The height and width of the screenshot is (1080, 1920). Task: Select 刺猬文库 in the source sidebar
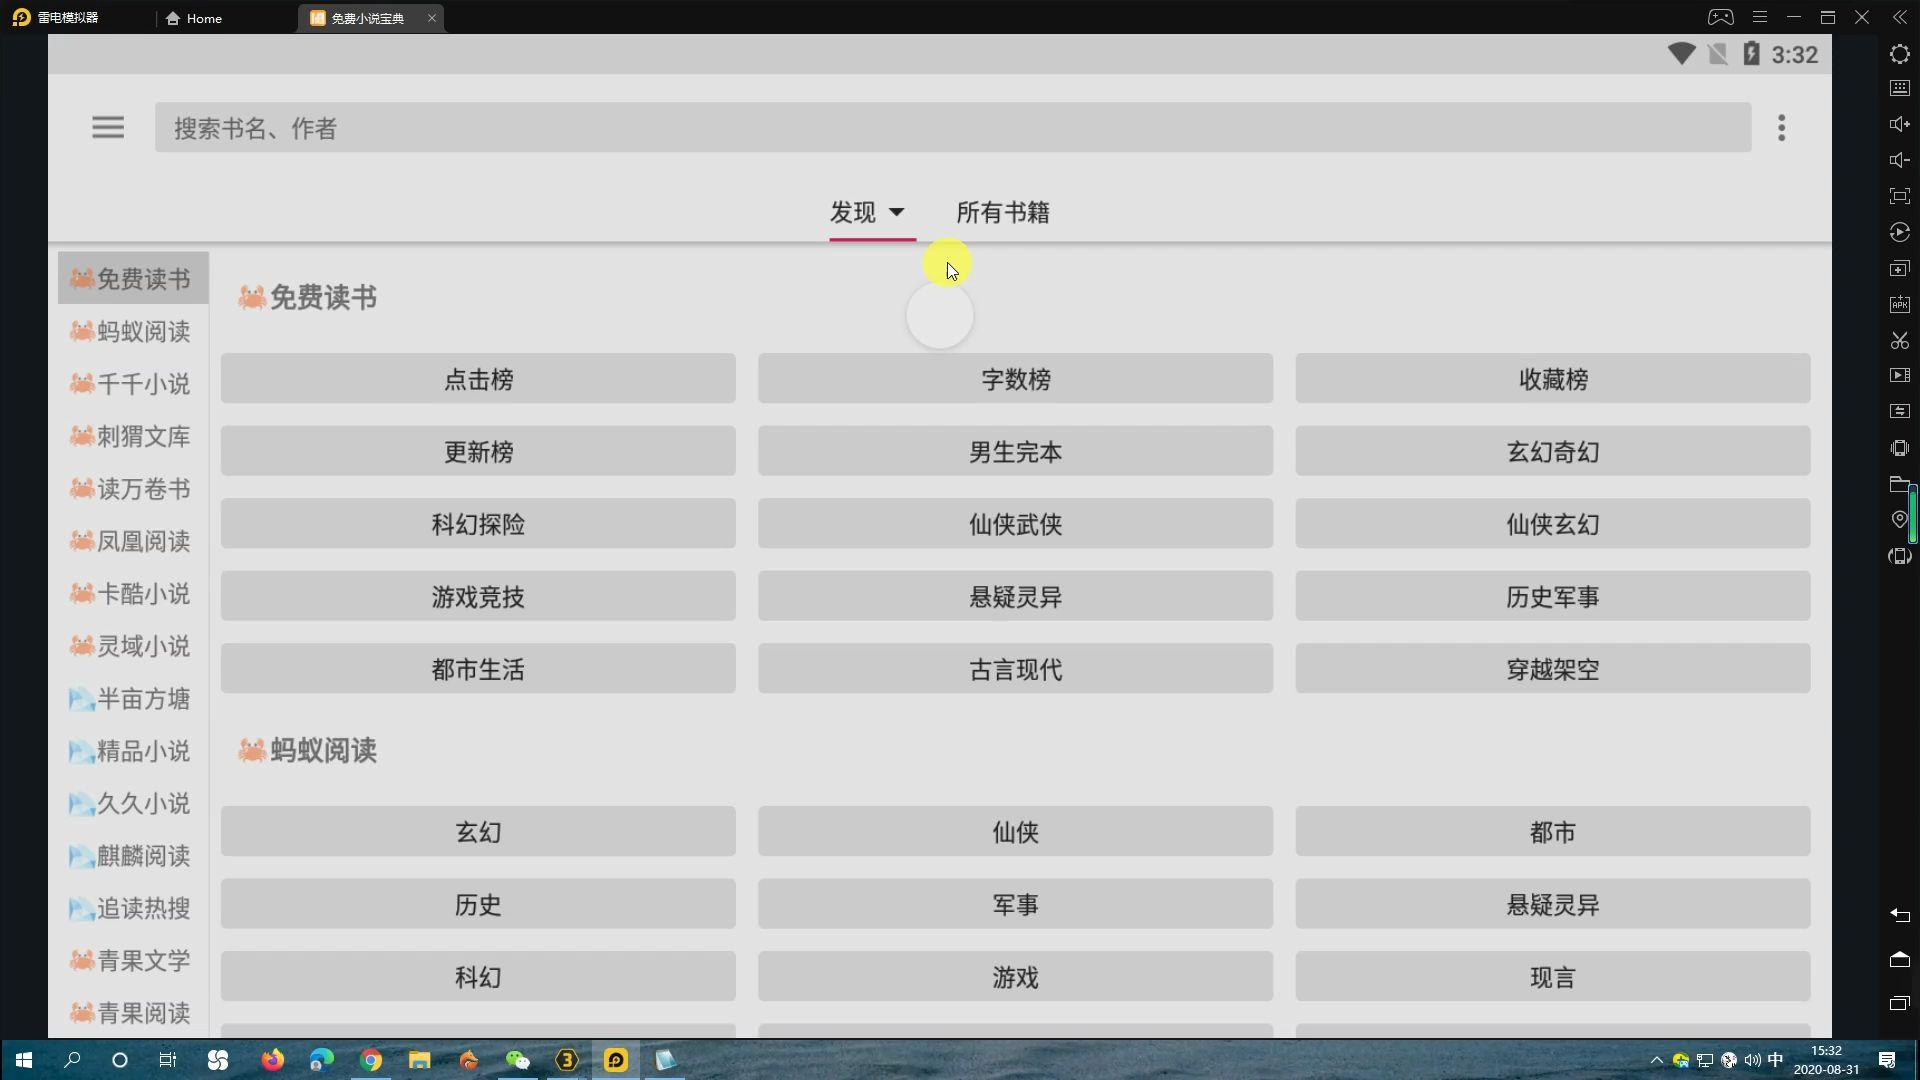[133, 436]
